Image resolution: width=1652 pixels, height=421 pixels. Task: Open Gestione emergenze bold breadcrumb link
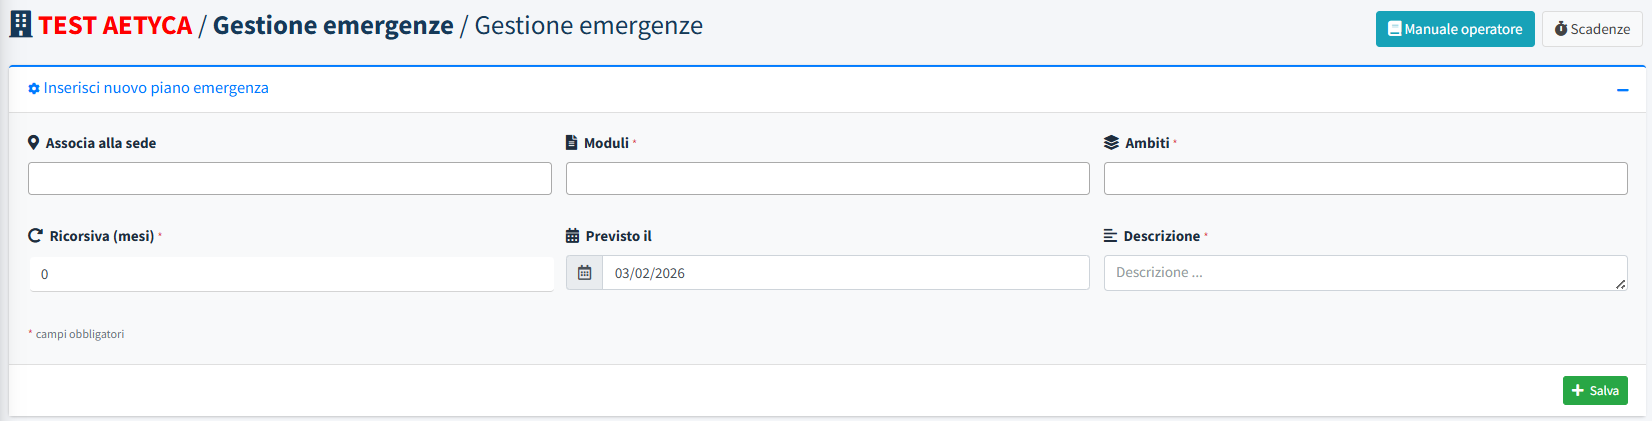point(333,25)
